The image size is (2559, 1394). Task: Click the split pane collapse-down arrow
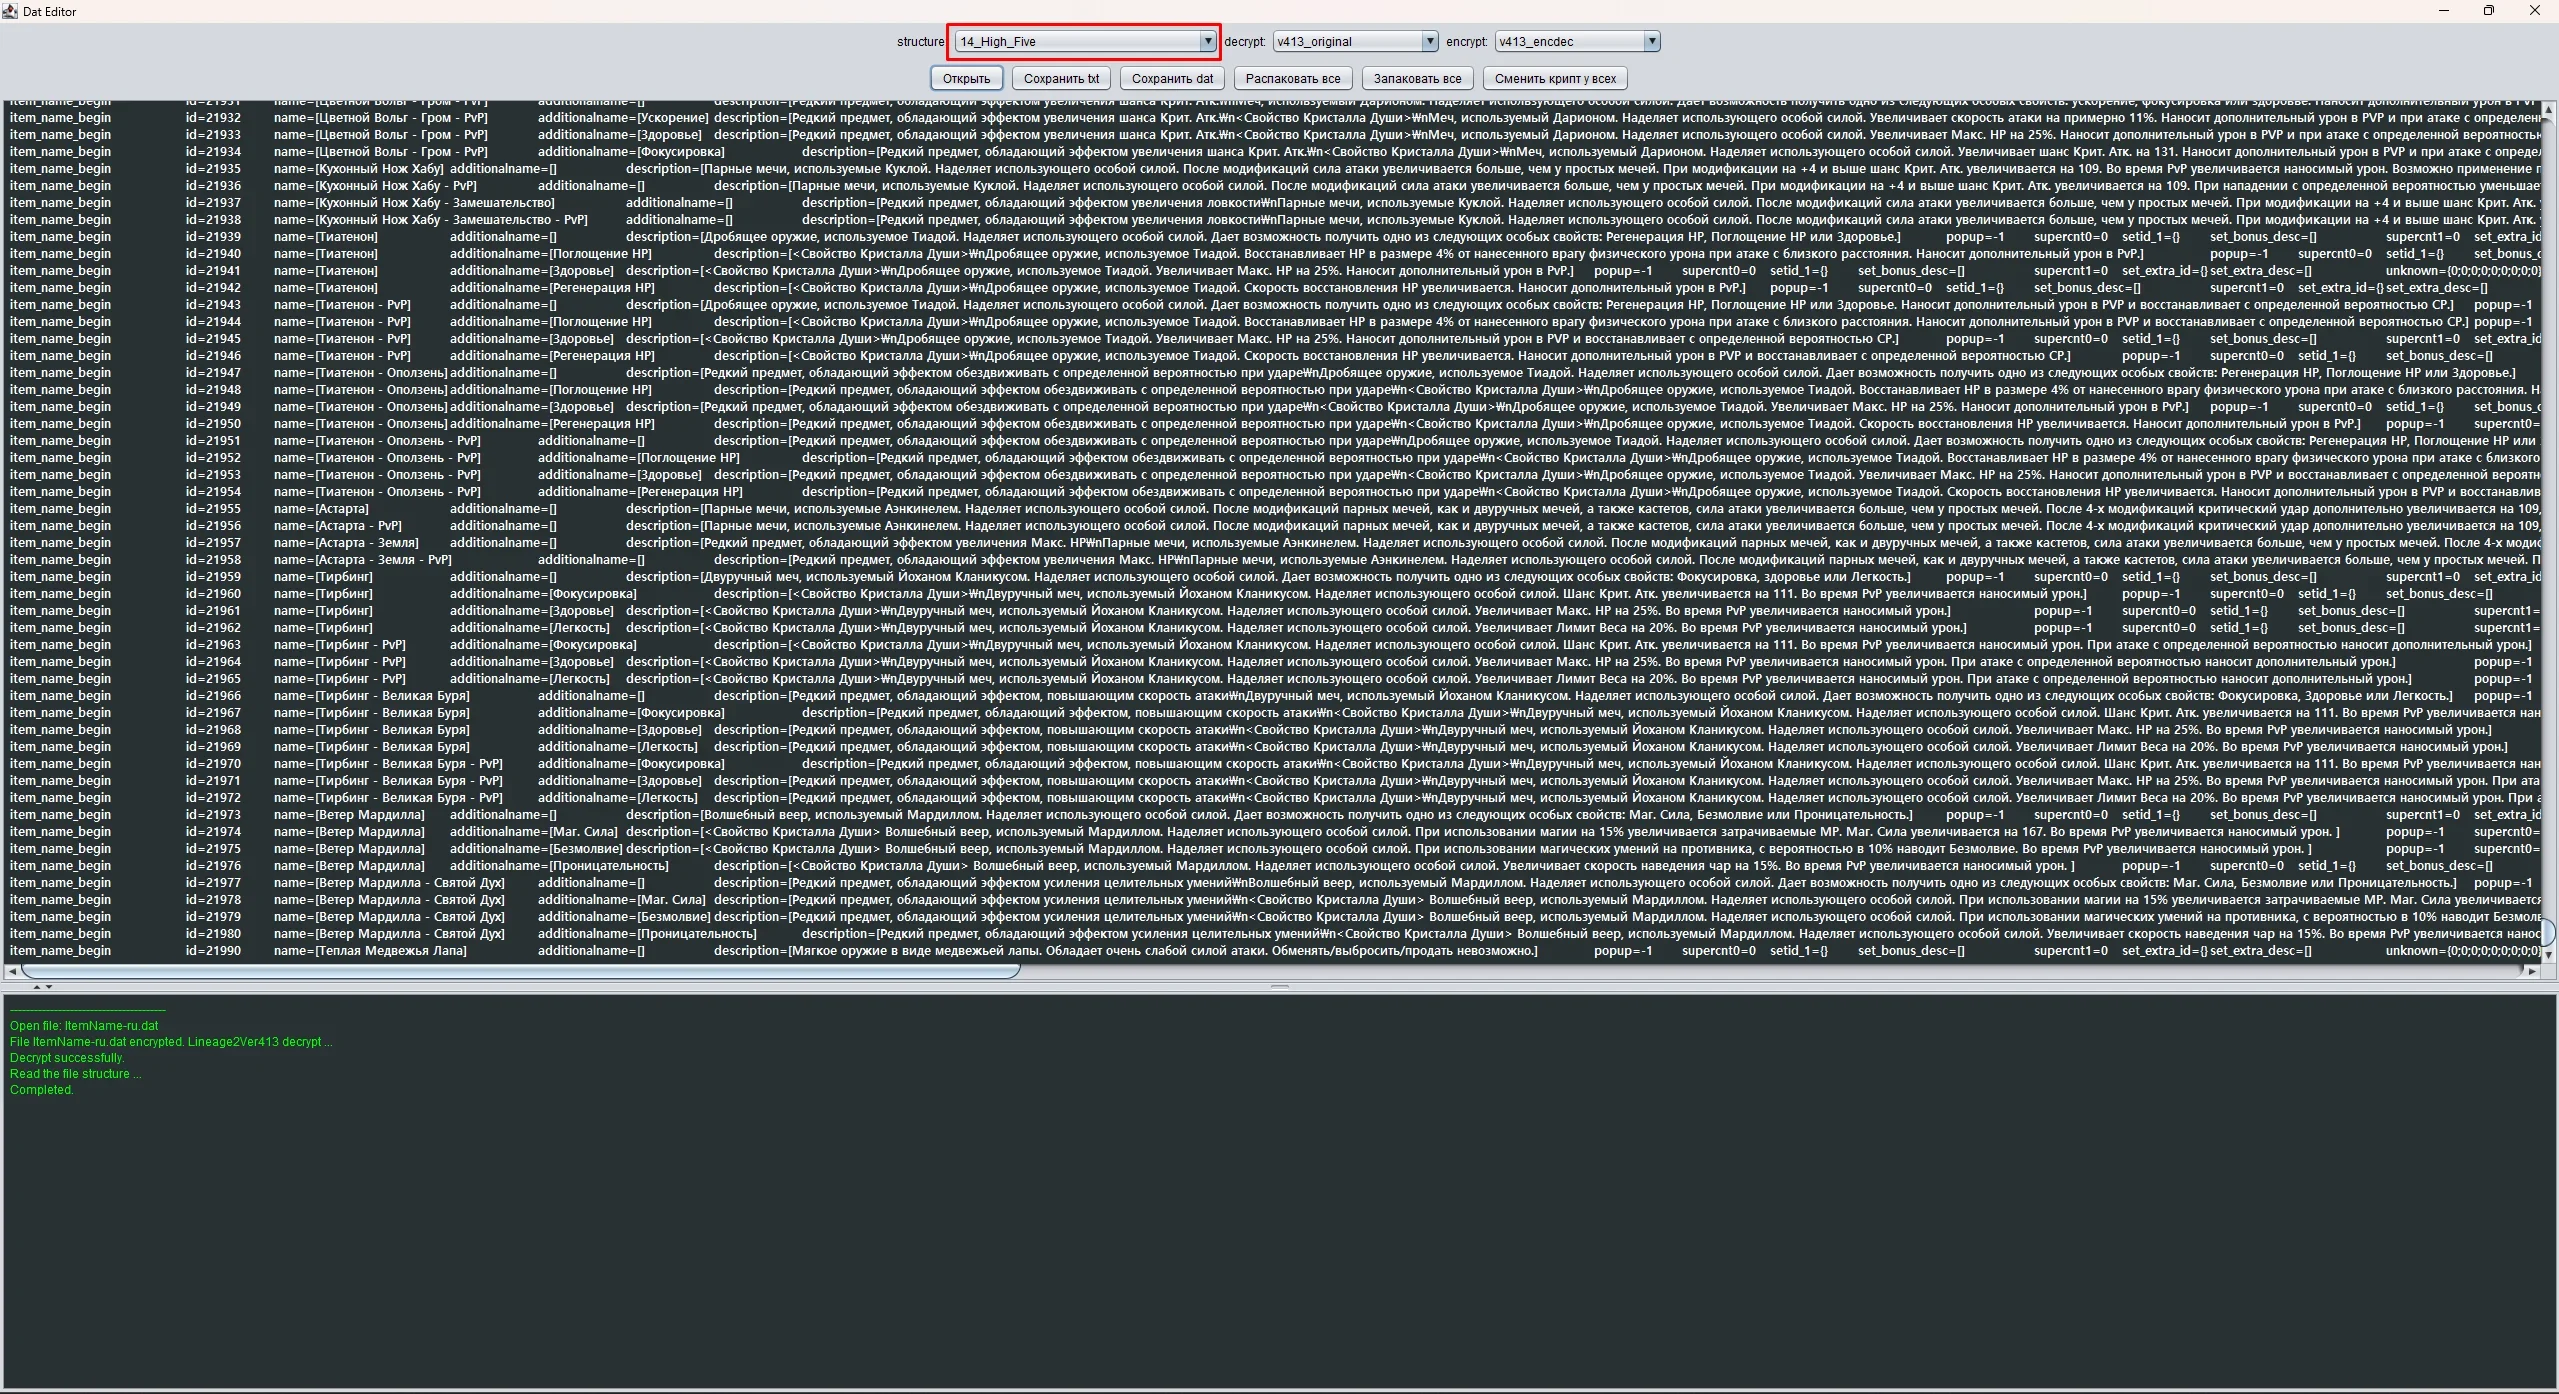(x=49, y=987)
